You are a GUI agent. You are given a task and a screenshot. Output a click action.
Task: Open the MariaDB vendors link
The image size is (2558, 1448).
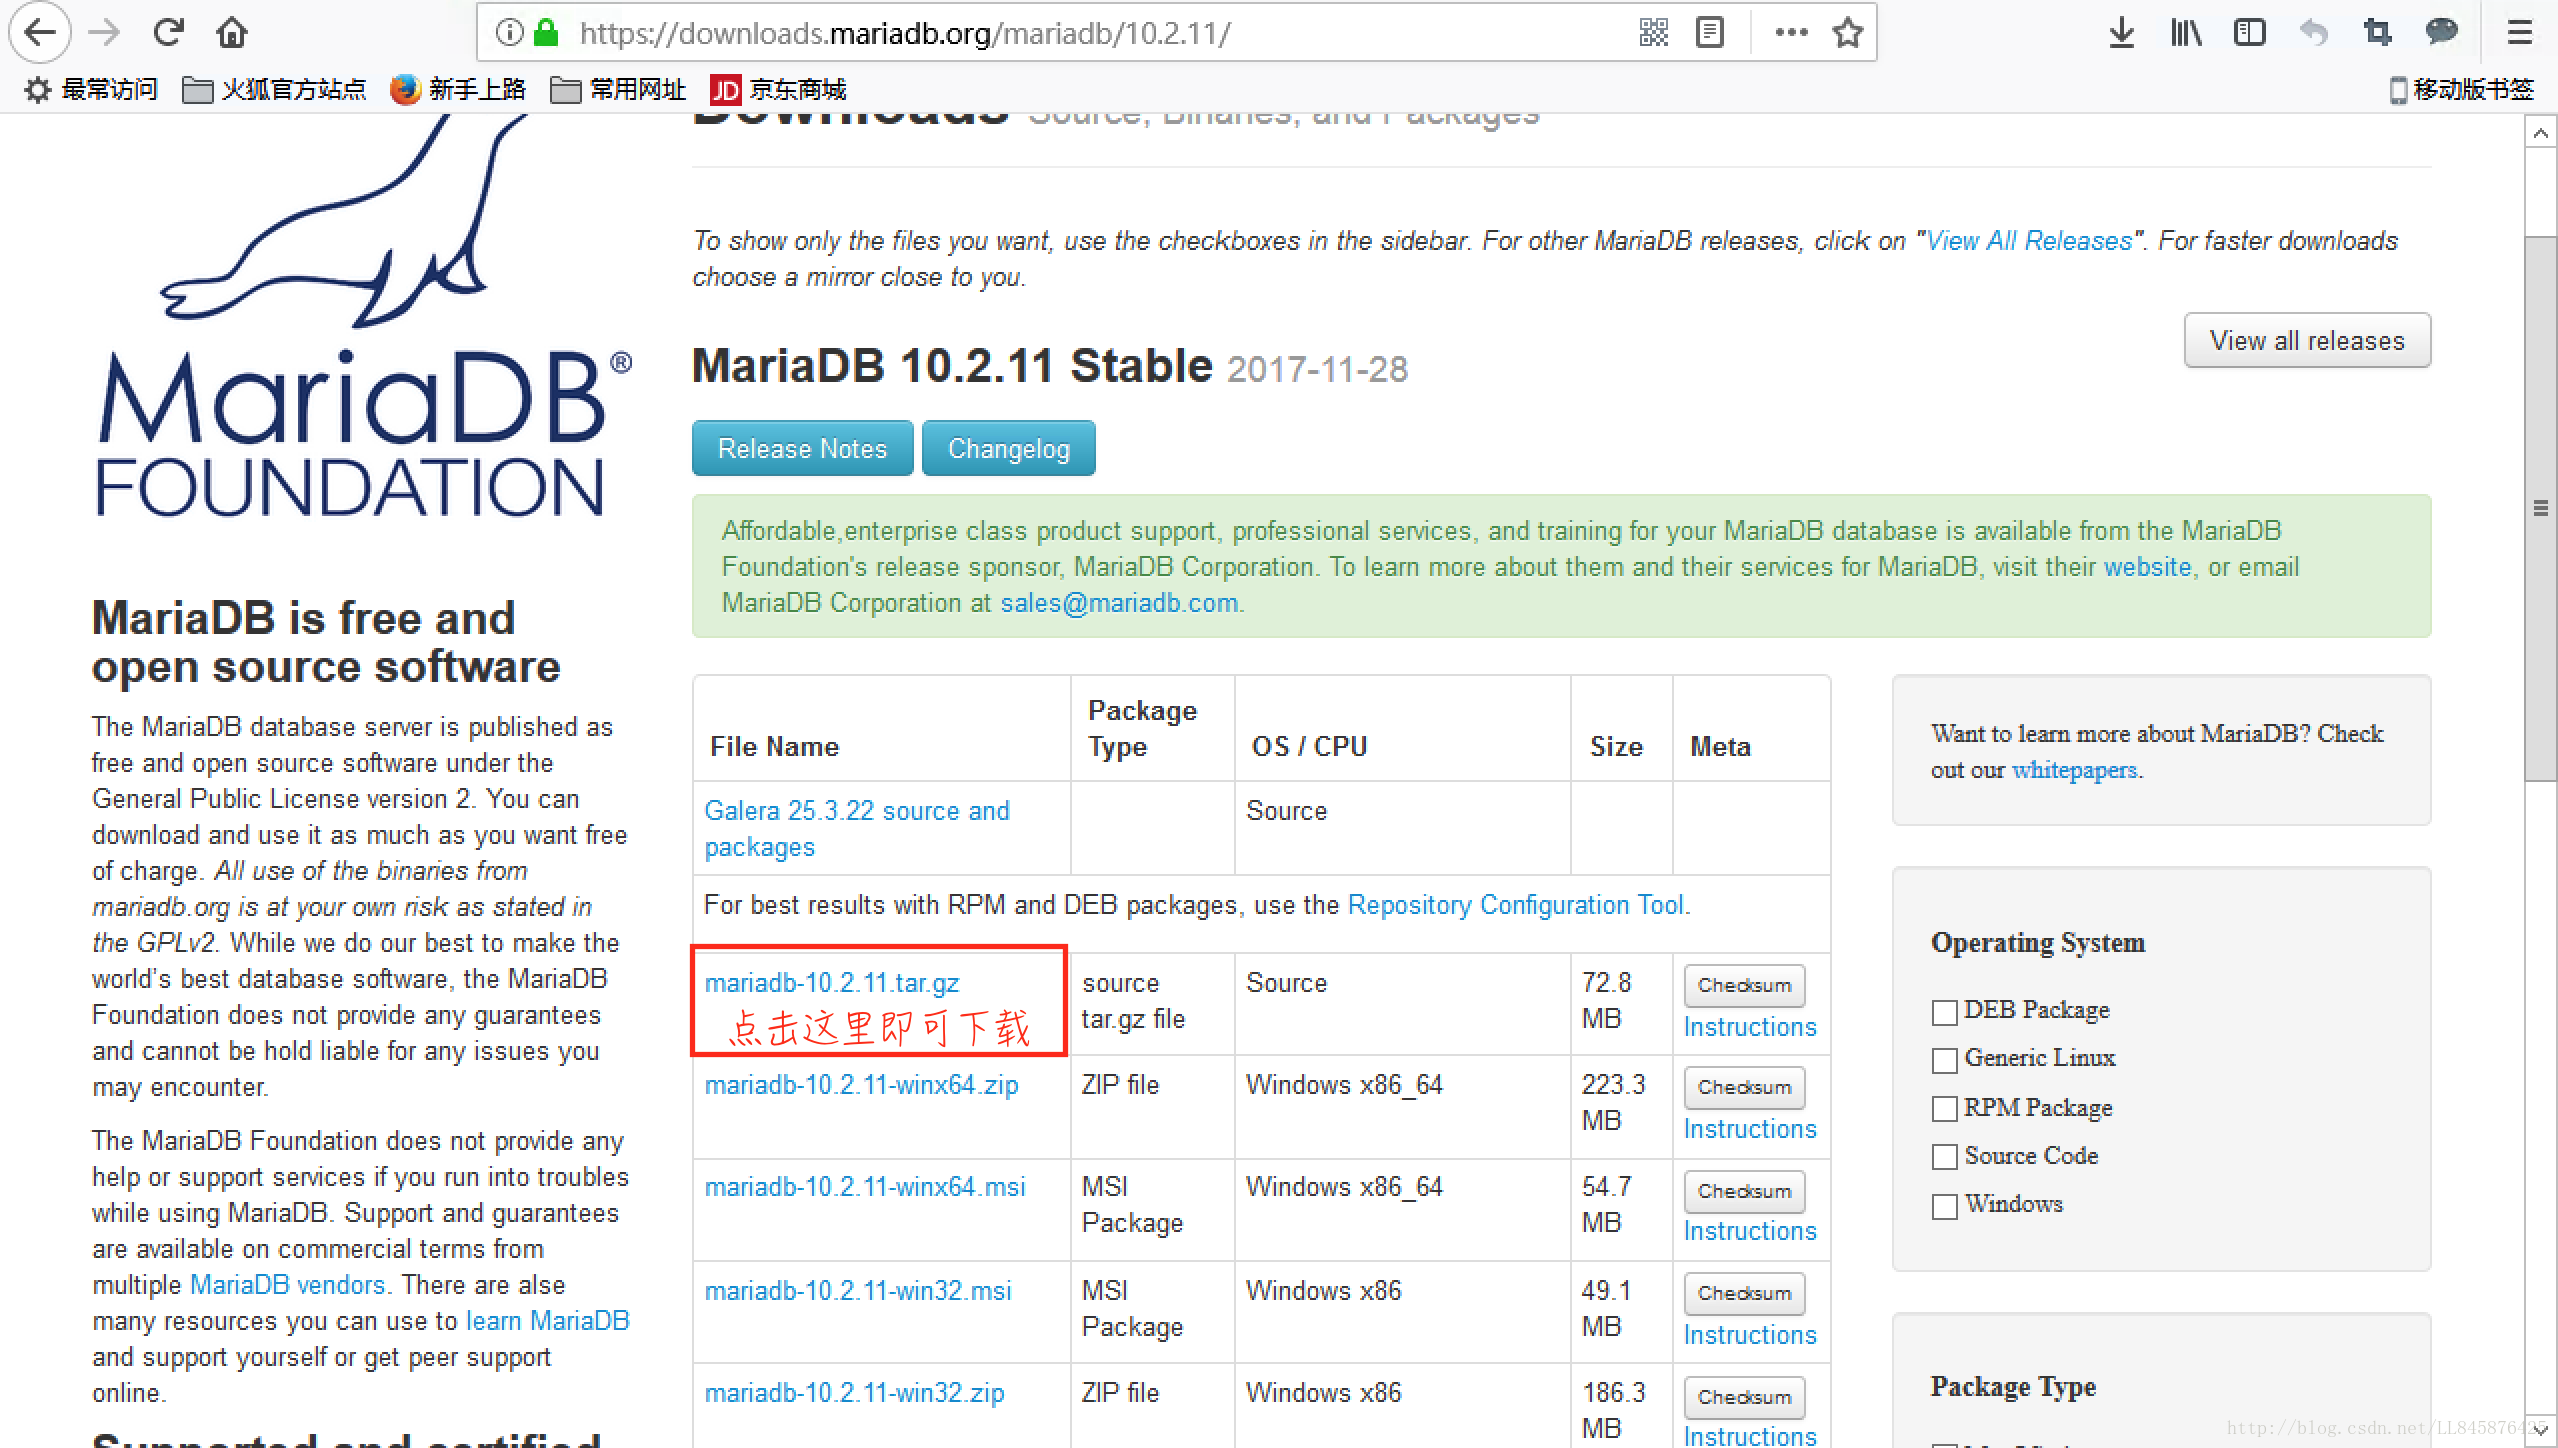287,1285
